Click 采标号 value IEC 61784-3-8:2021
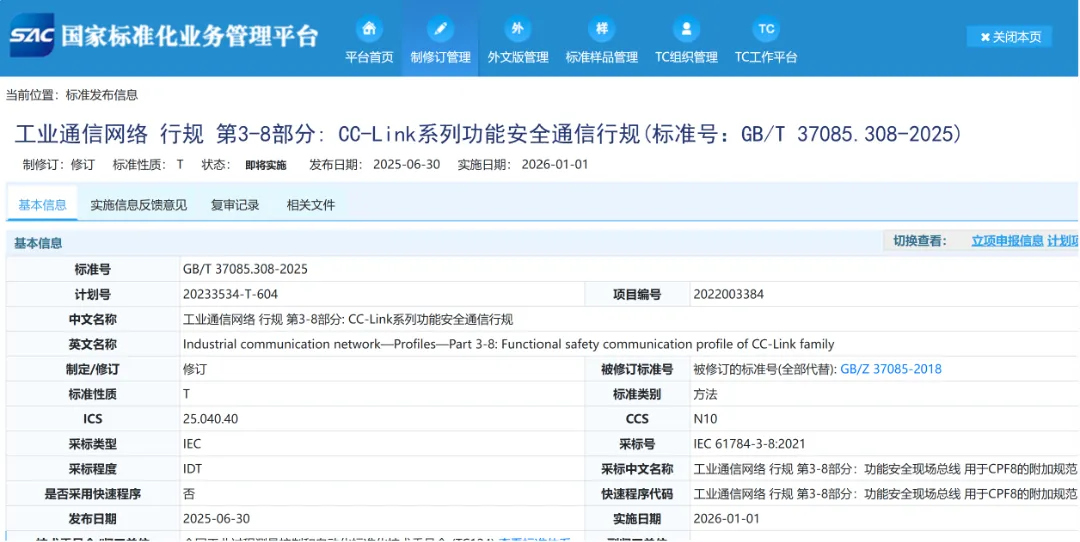Screen dimensions: 1080x542 (x=749, y=444)
